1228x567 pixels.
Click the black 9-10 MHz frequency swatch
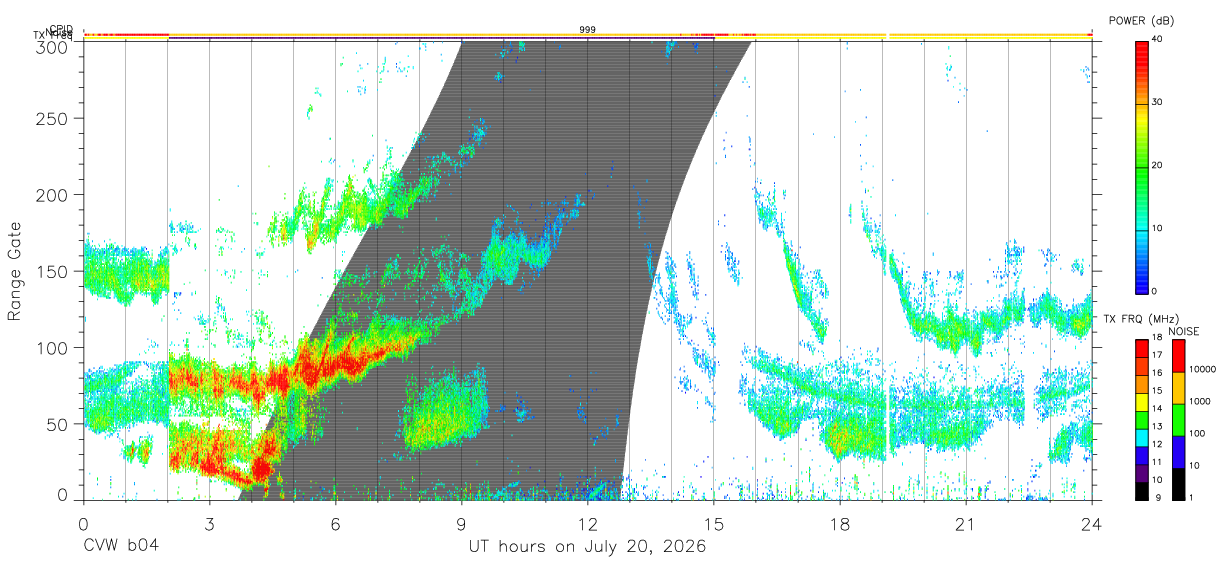pyautogui.click(x=1140, y=490)
